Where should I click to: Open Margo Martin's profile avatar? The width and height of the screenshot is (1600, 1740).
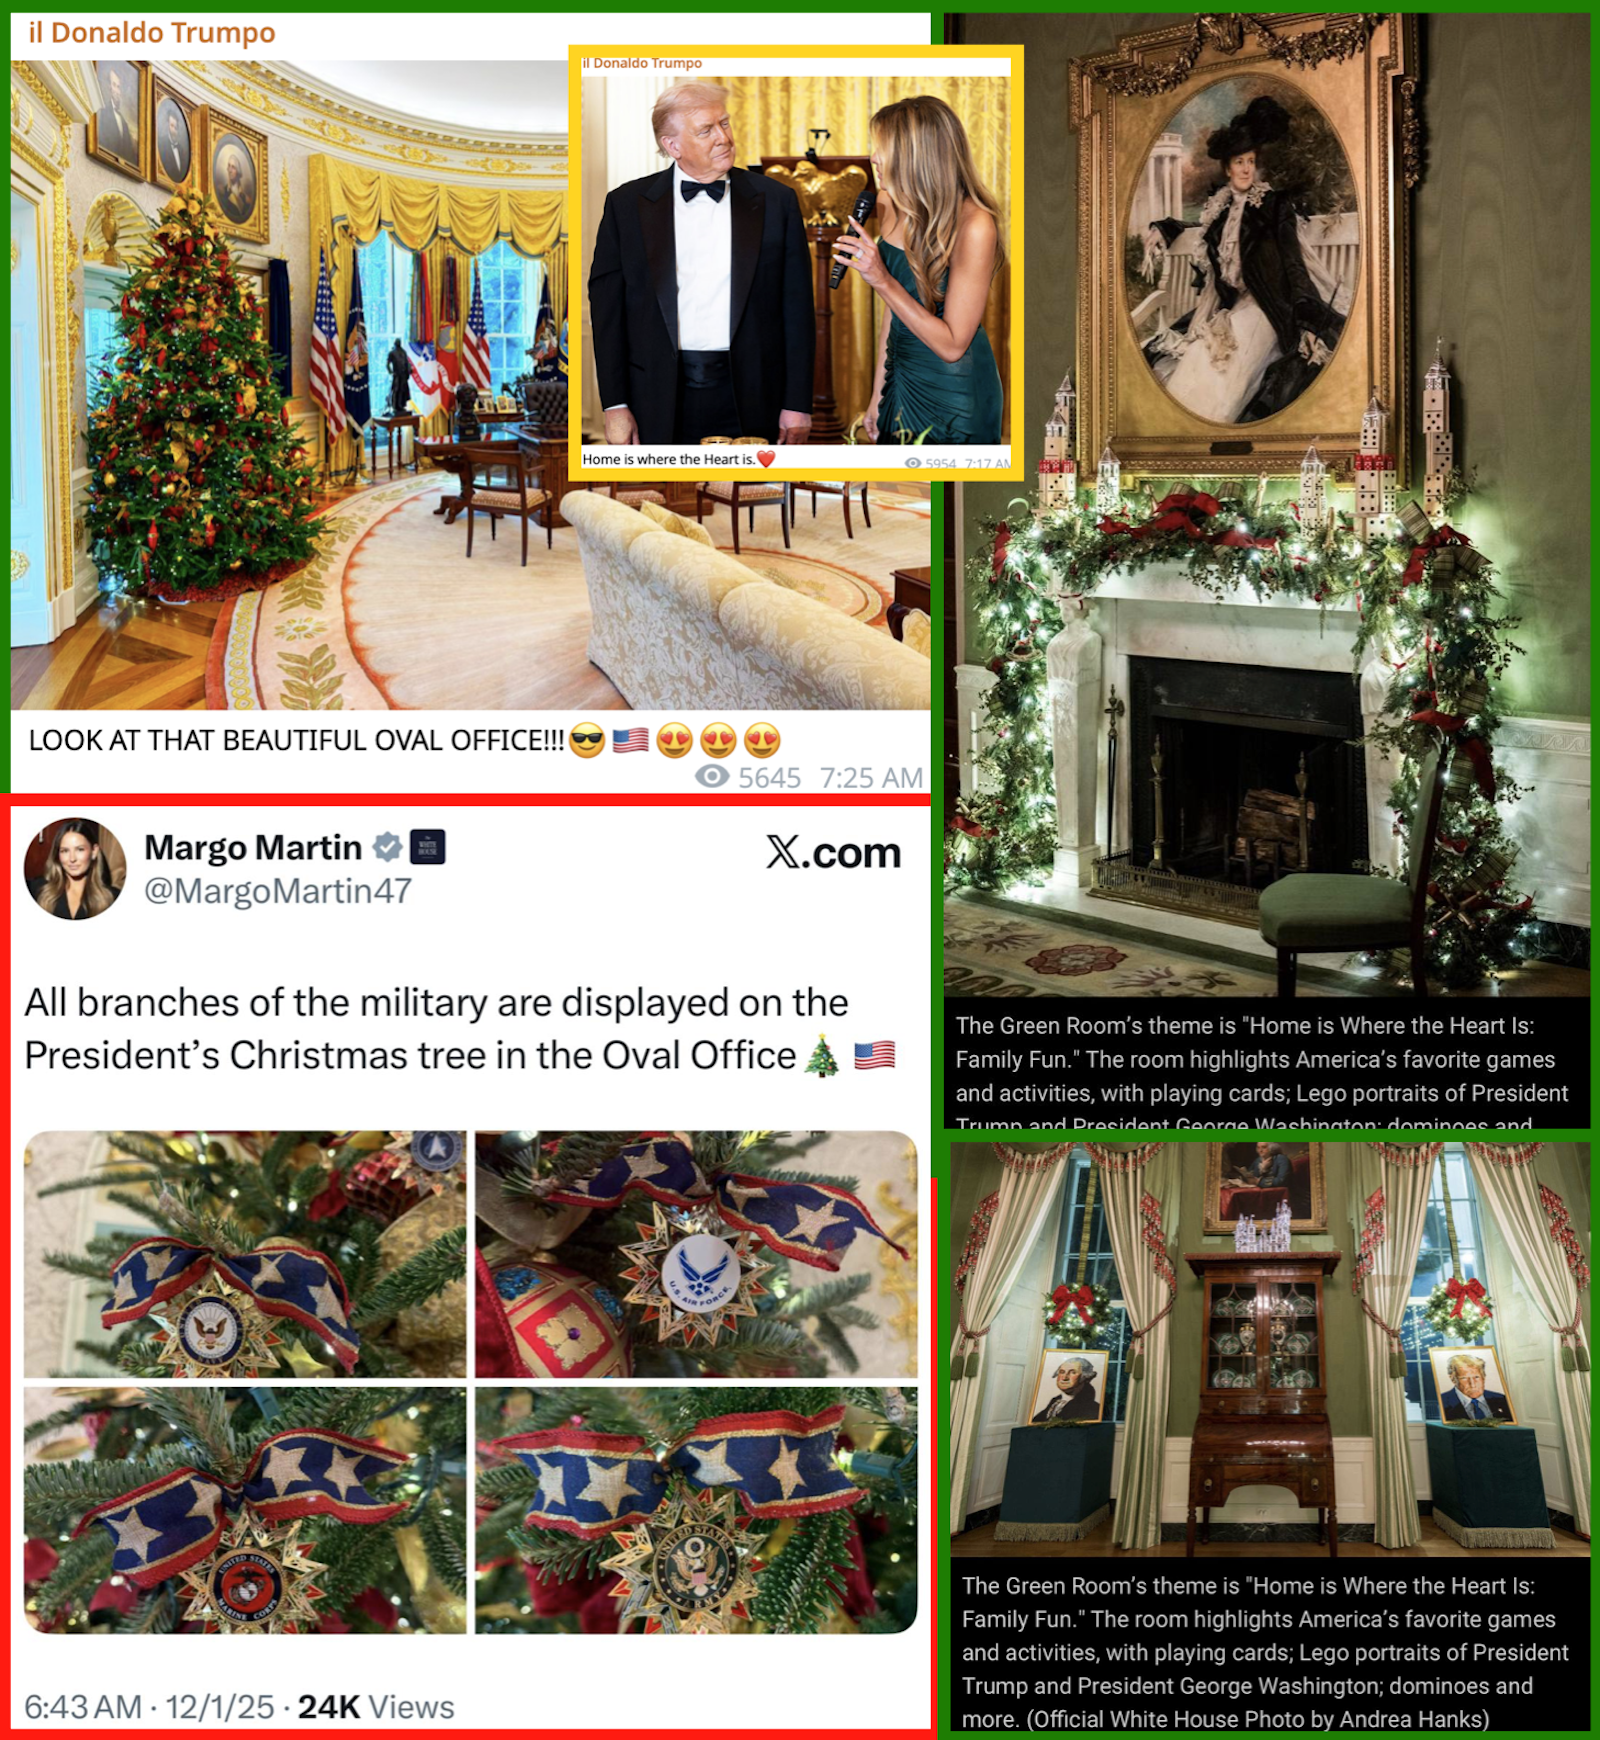[75, 869]
